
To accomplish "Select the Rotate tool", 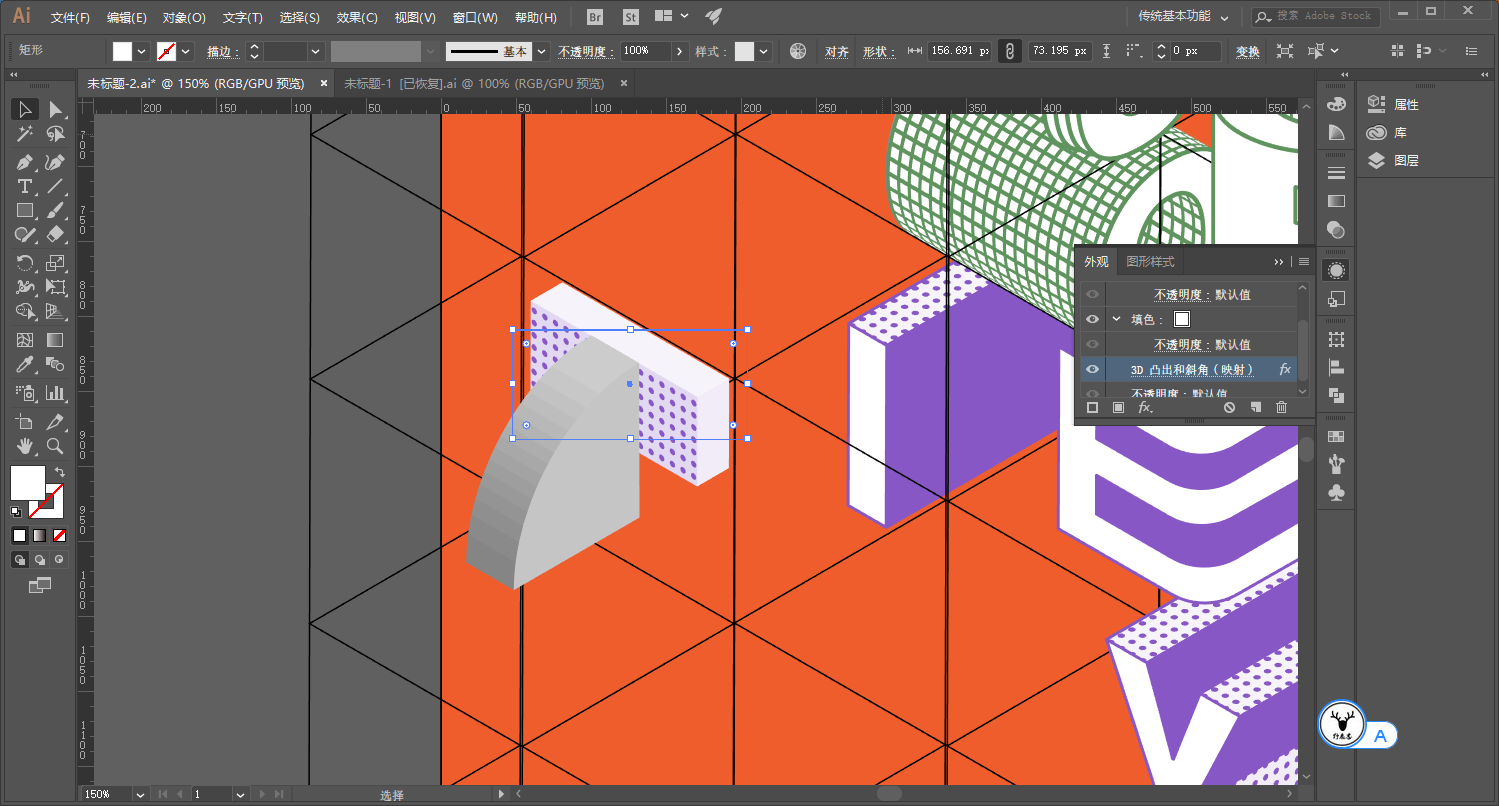I will click(x=26, y=263).
